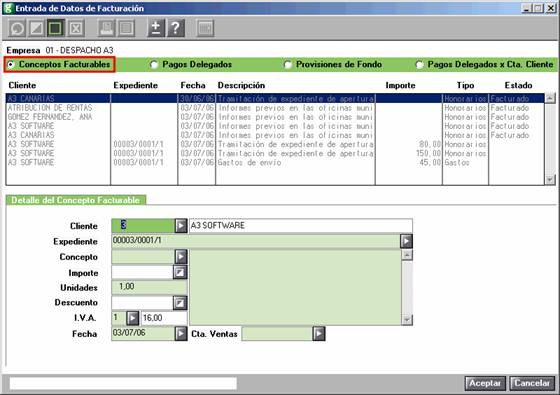Click the Cancelar button
This screenshot has height=395, width=560.
coord(532,383)
